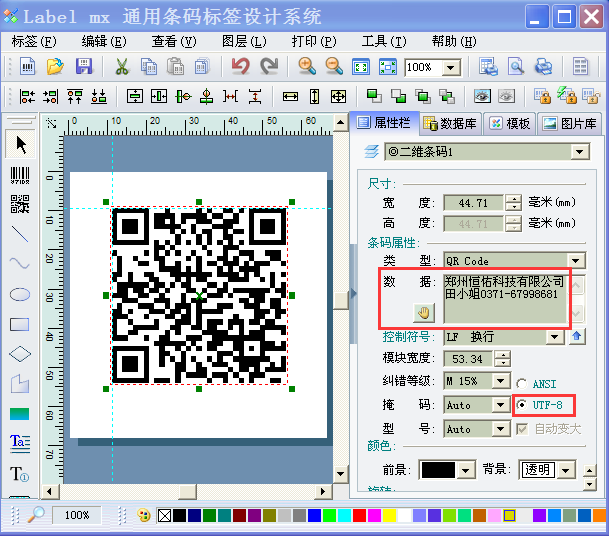The width and height of the screenshot is (609, 536).
Task: Align objects left icon
Action: coord(27,96)
